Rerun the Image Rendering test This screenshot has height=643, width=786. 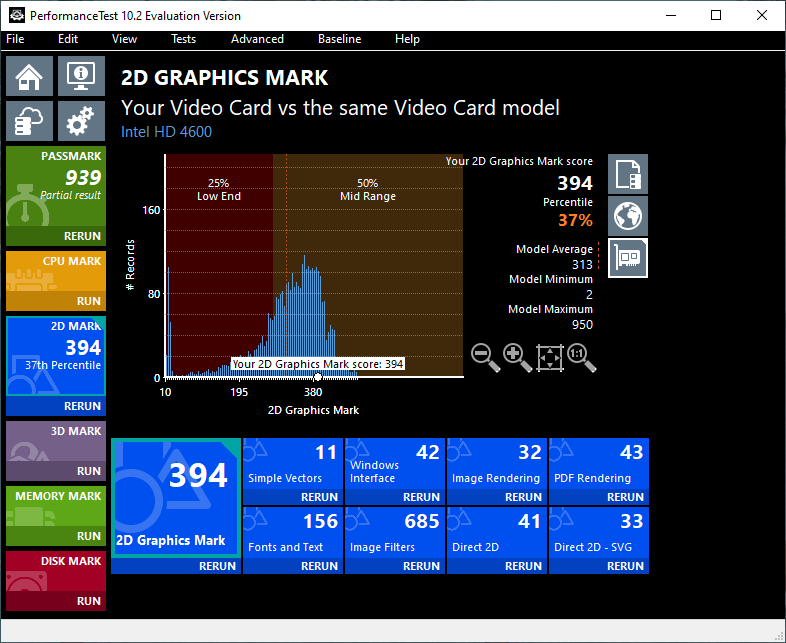pyautogui.click(x=497, y=497)
